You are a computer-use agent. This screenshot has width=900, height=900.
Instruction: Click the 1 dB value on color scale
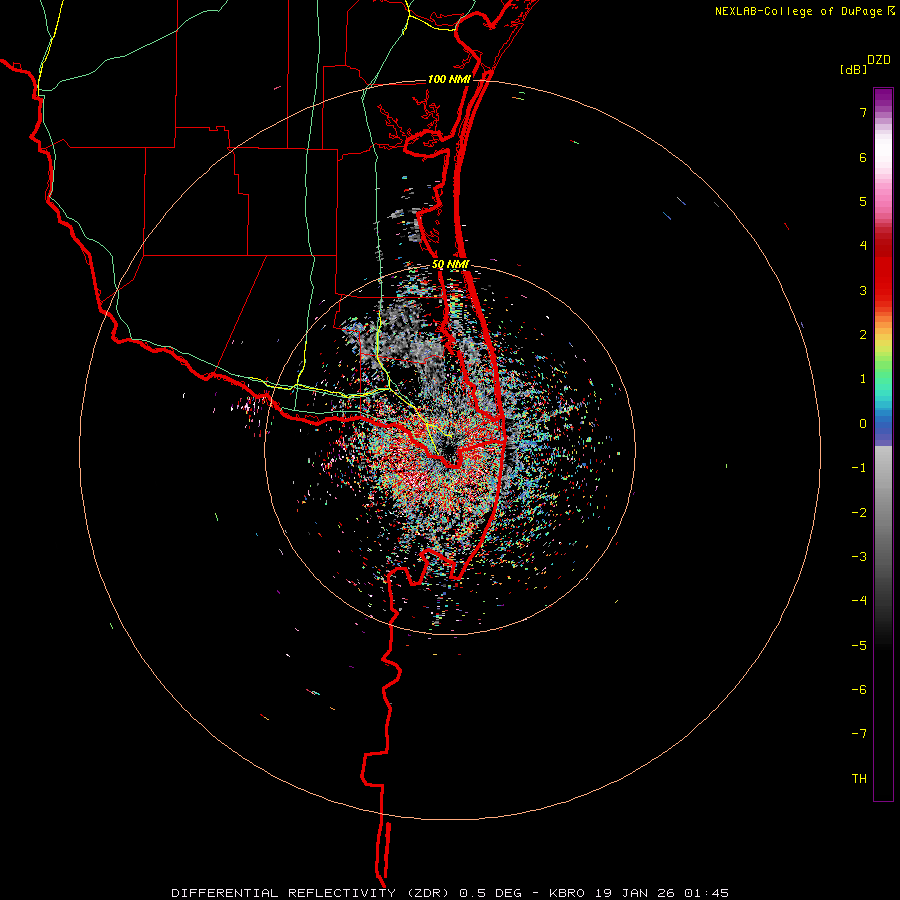pyautogui.click(x=863, y=379)
